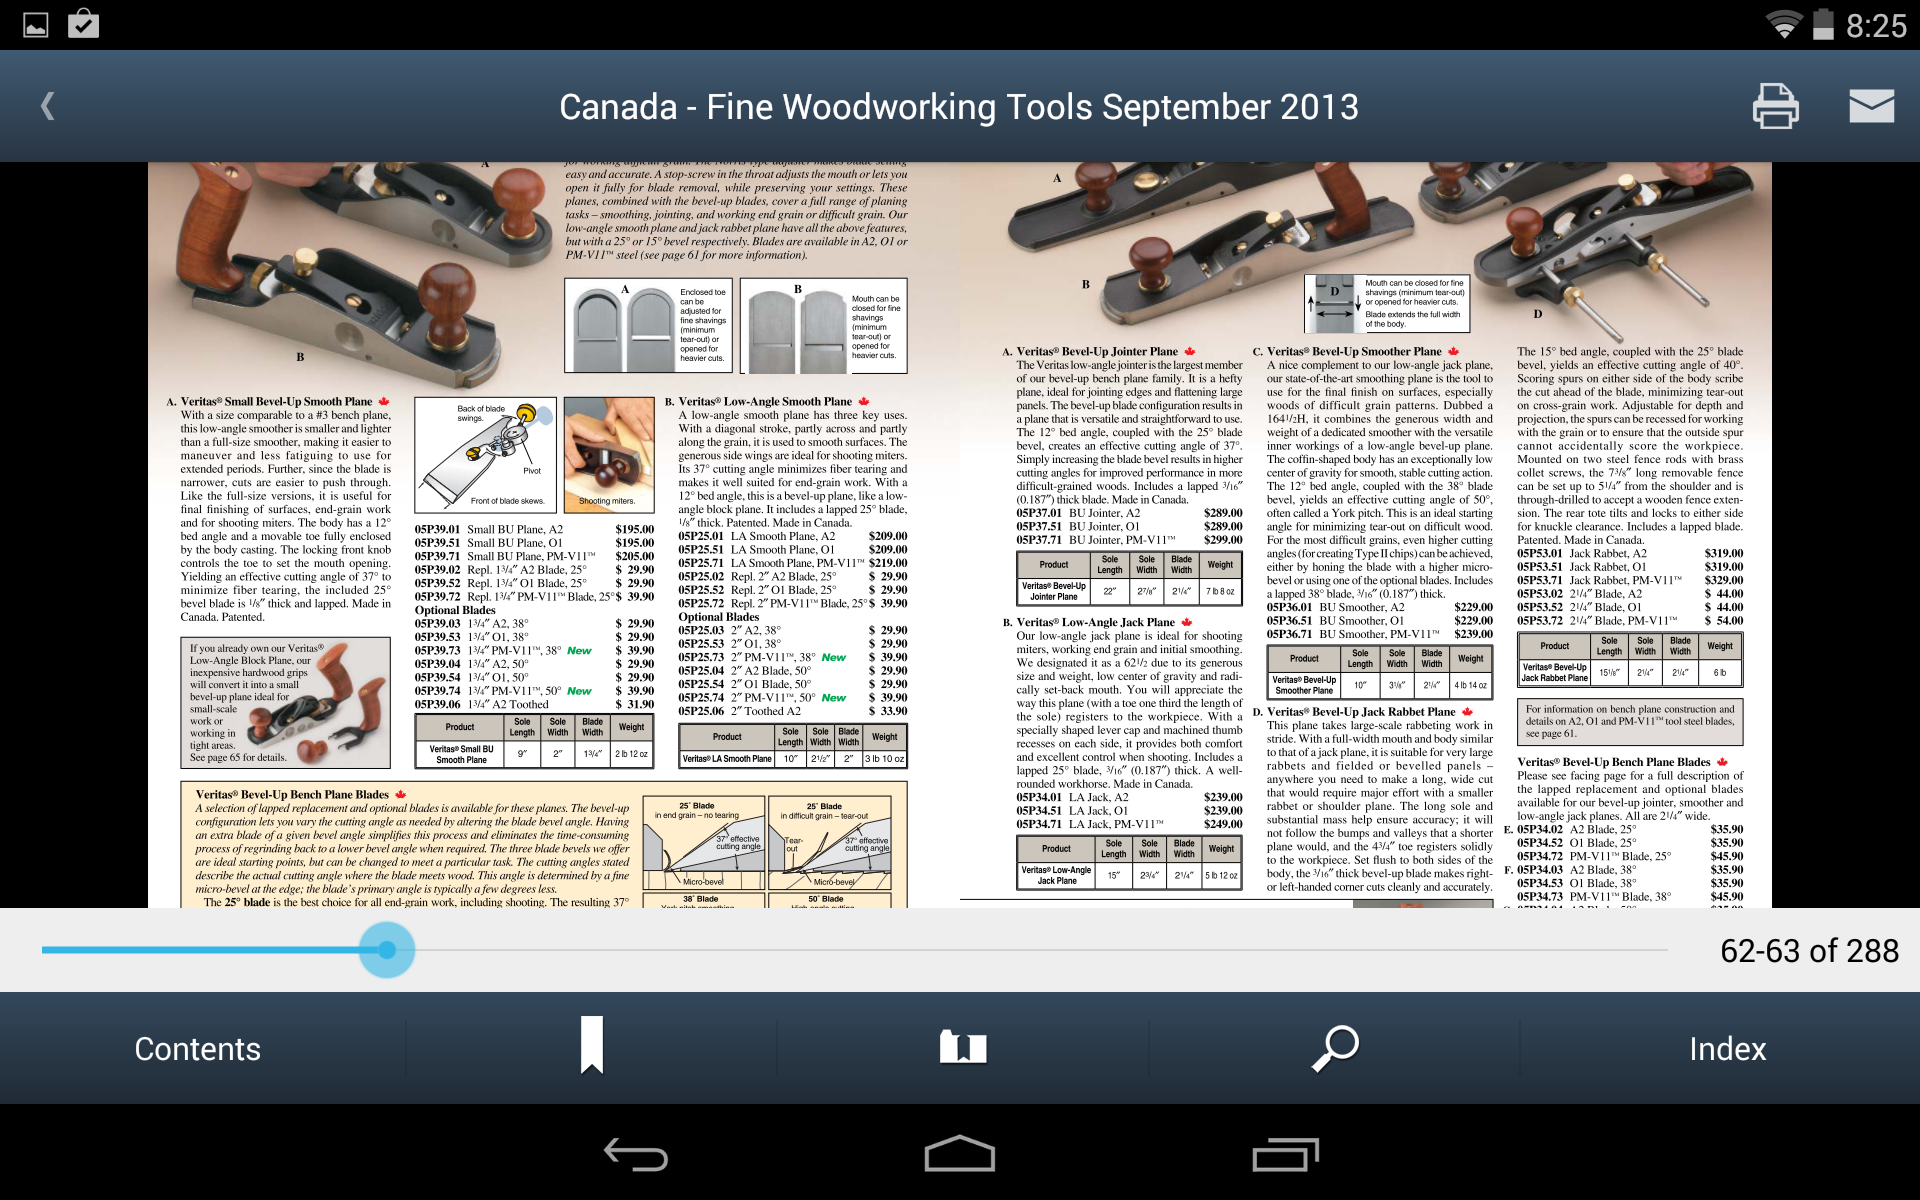Tap the 'Shooting miters' photo
This screenshot has width=1920, height=1200.
[609, 455]
